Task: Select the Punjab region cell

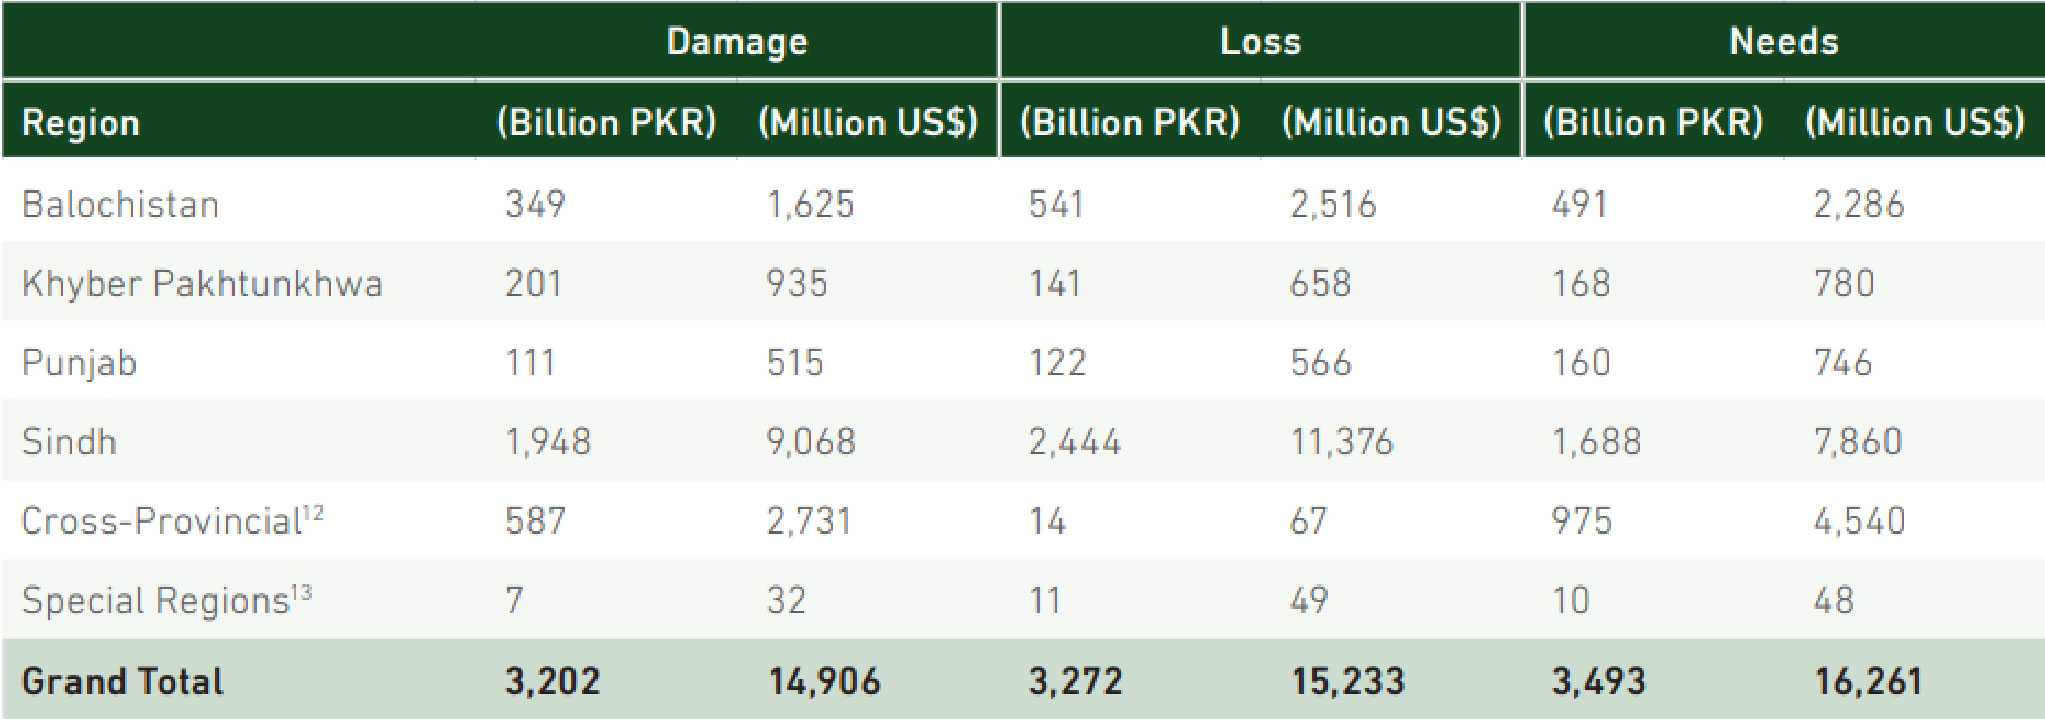Action: pos(79,362)
